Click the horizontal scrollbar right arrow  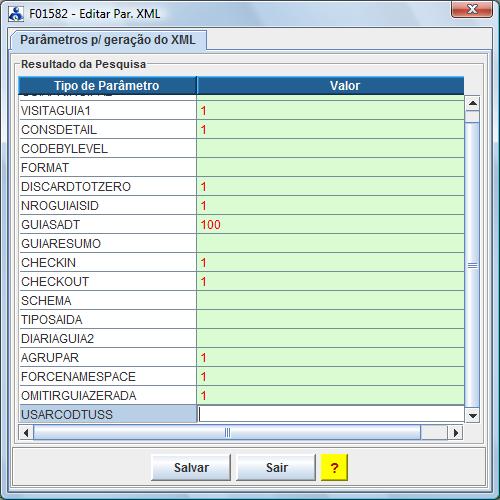(455, 433)
